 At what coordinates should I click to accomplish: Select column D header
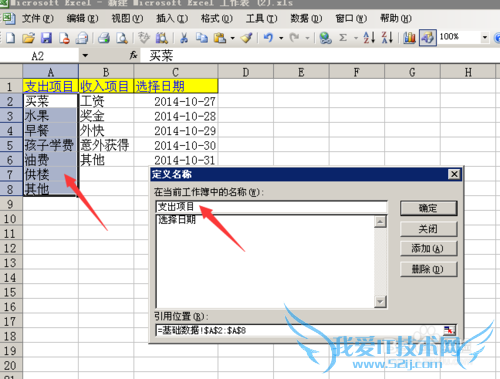click(x=246, y=72)
